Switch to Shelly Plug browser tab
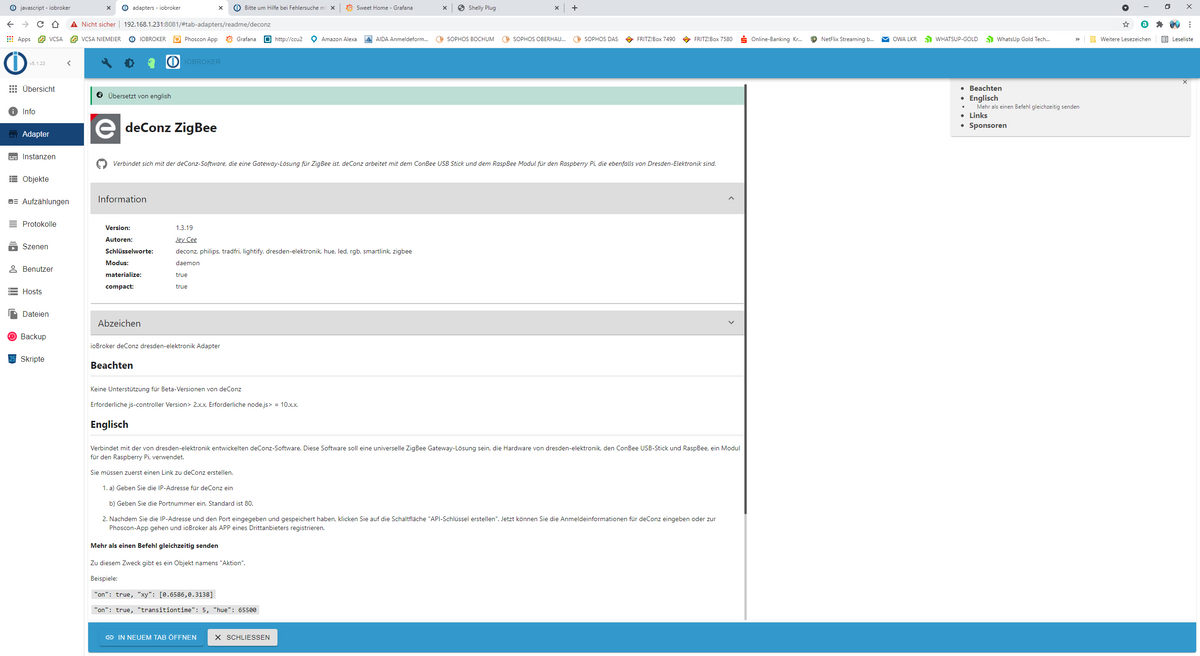Image resolution: width=1200 pixels, height=656 pixels. tap(506, 7)
